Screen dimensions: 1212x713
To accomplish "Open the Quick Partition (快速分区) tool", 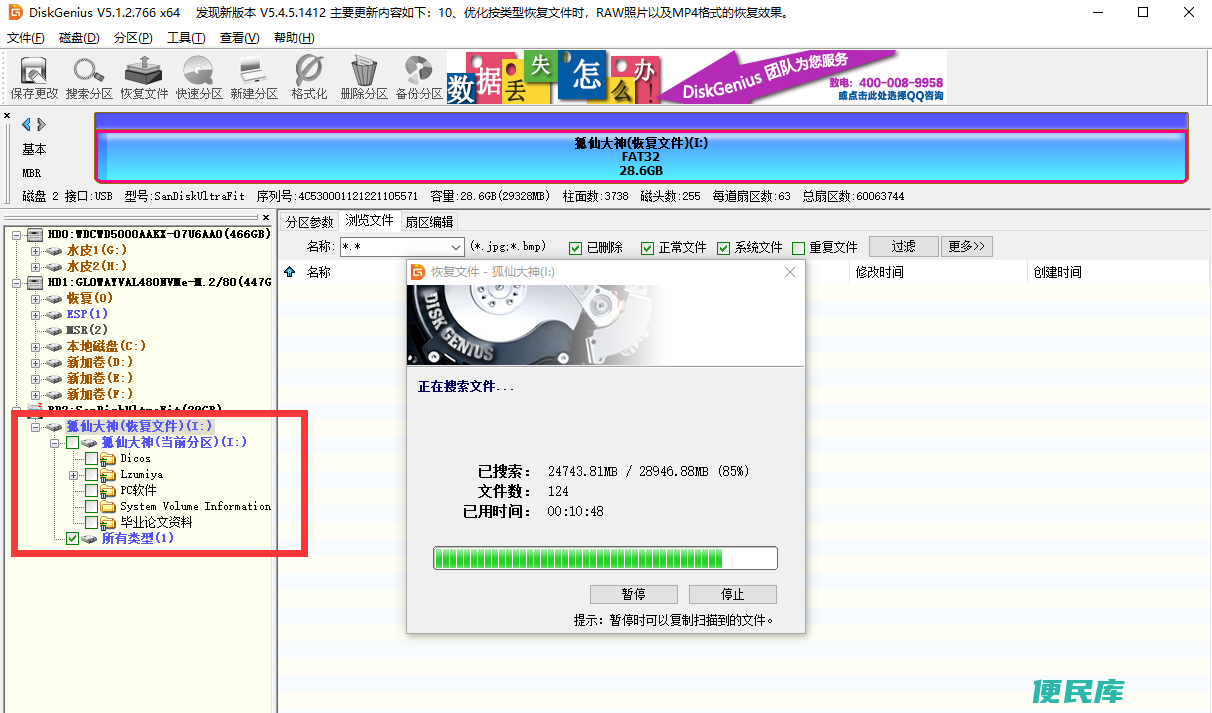I will [x=199, y=78].
